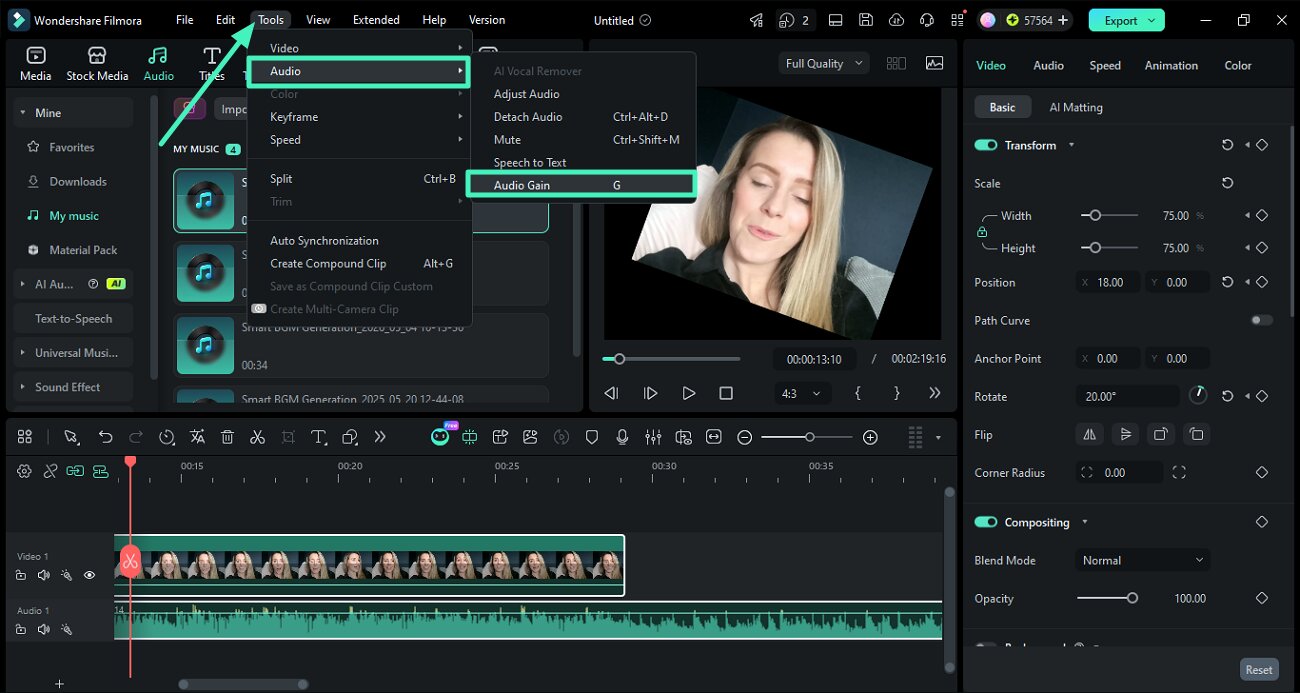The image size is (1300, 693).
Task: Click the trash delete icon in timeline toolbar
Action: tap(227, 437)
